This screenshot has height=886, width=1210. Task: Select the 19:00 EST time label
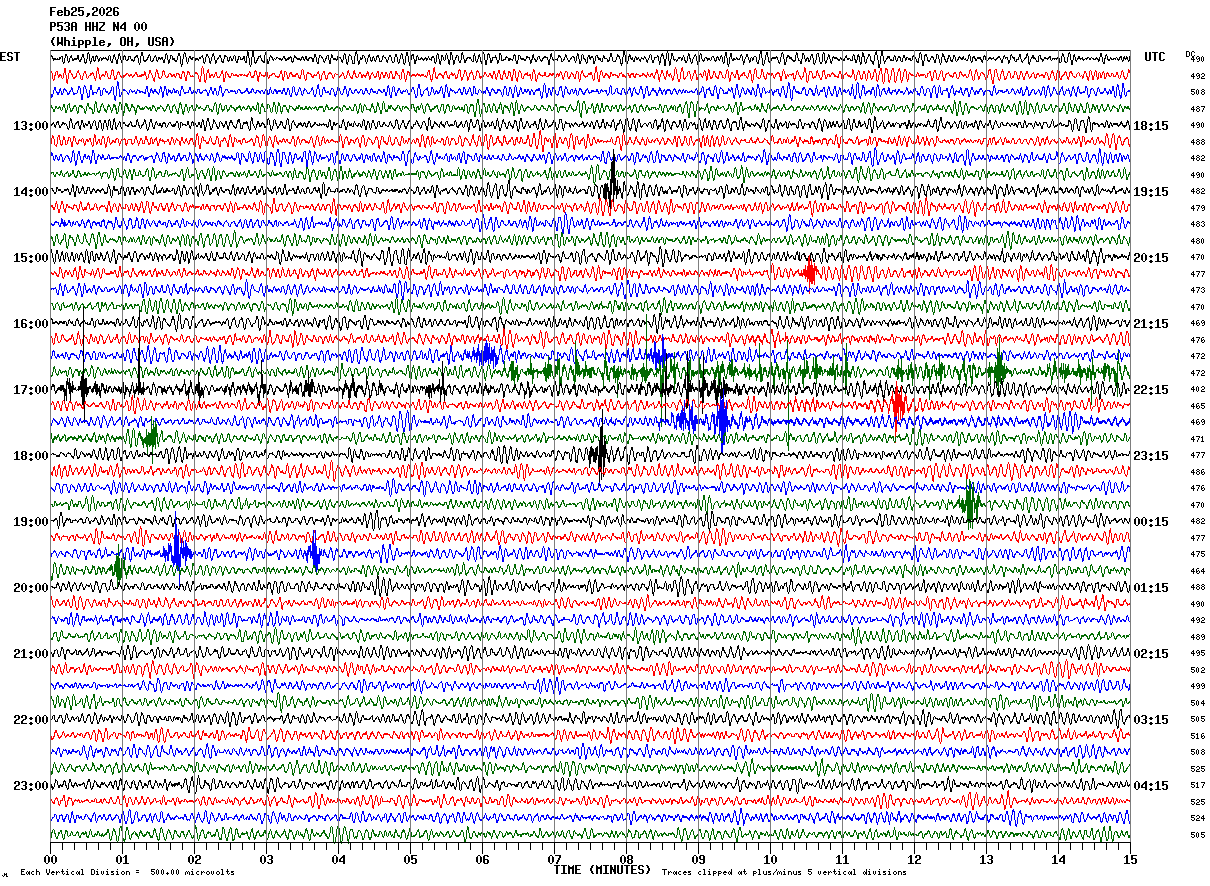coord(31,521)
